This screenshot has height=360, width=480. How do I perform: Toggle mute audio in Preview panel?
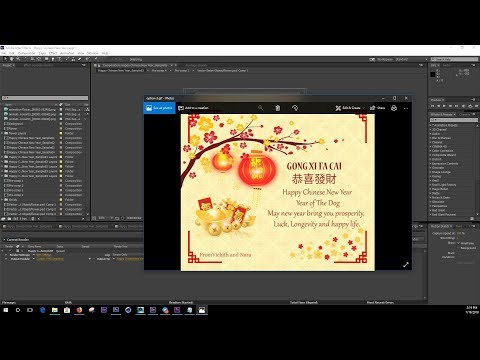point(463,106)
